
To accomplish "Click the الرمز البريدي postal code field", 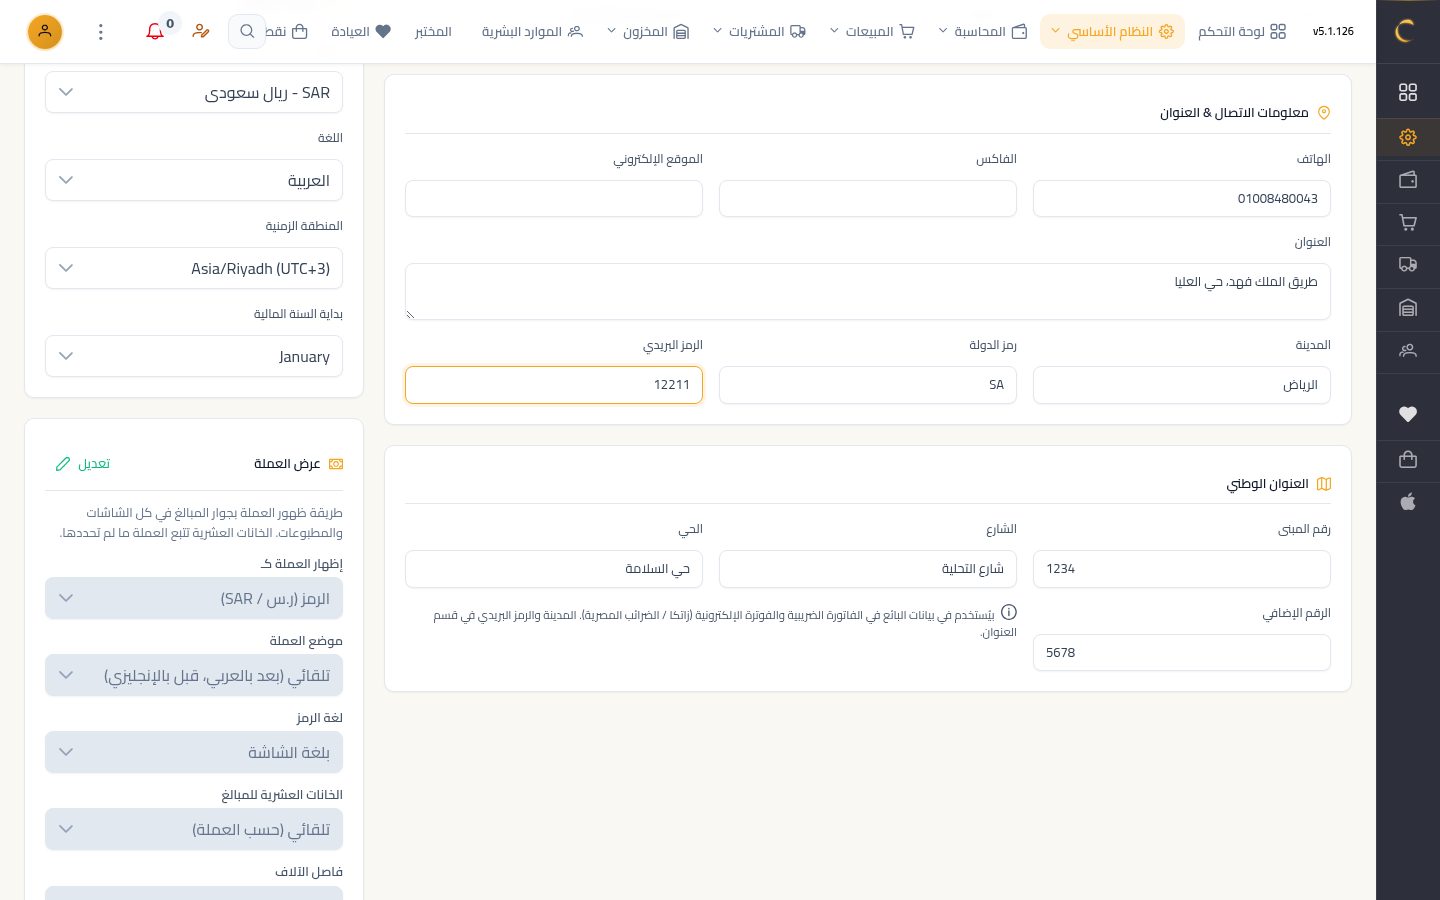I will click(x=554, y=385).
